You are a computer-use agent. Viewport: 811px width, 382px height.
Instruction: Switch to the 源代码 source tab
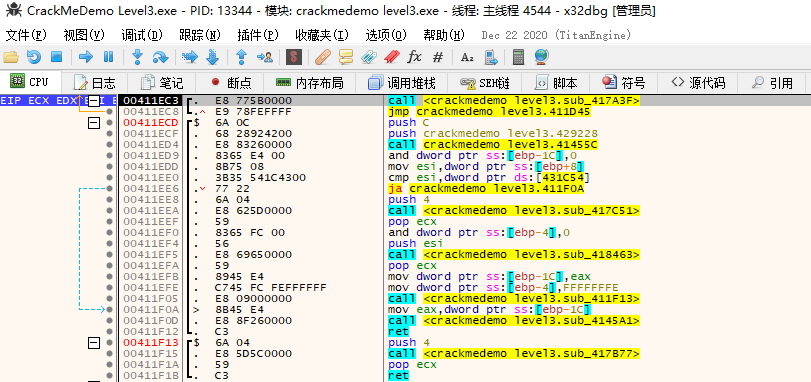pyautogui.click(x=698, y=83)
